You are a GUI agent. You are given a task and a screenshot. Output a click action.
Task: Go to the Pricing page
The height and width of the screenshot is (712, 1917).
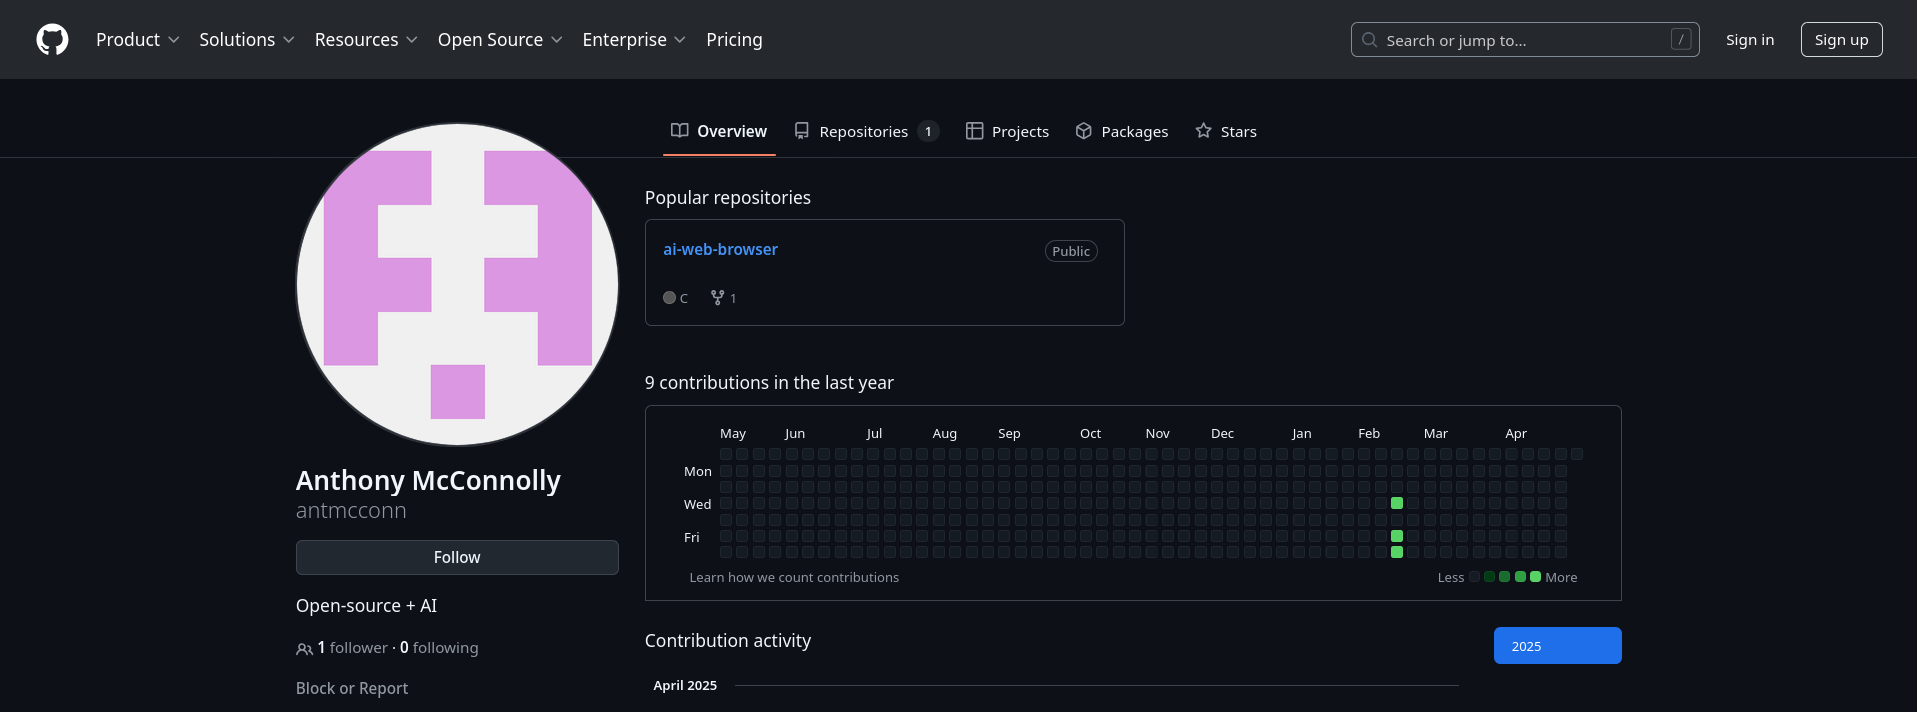click(x=734, y=40)
